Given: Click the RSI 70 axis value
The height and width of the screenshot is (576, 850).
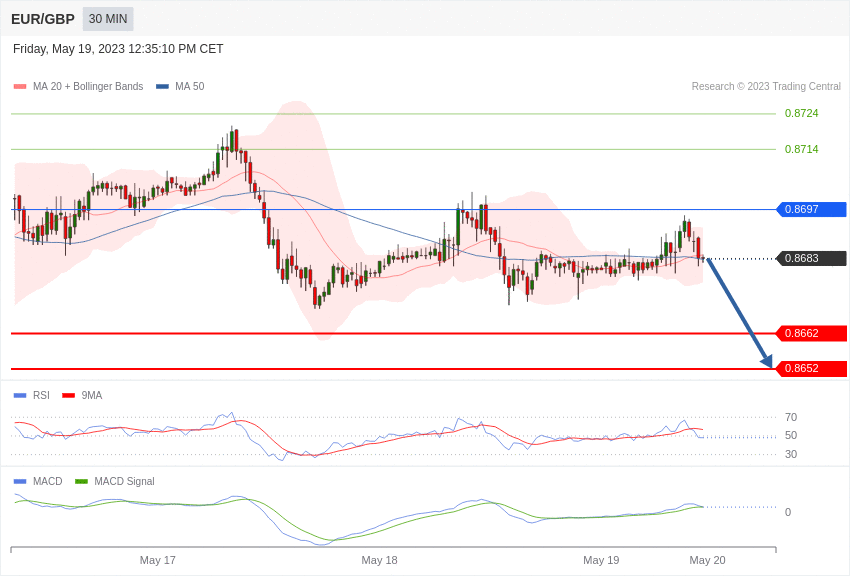Looking at the screenshot, I should click(x=791, y=417).
